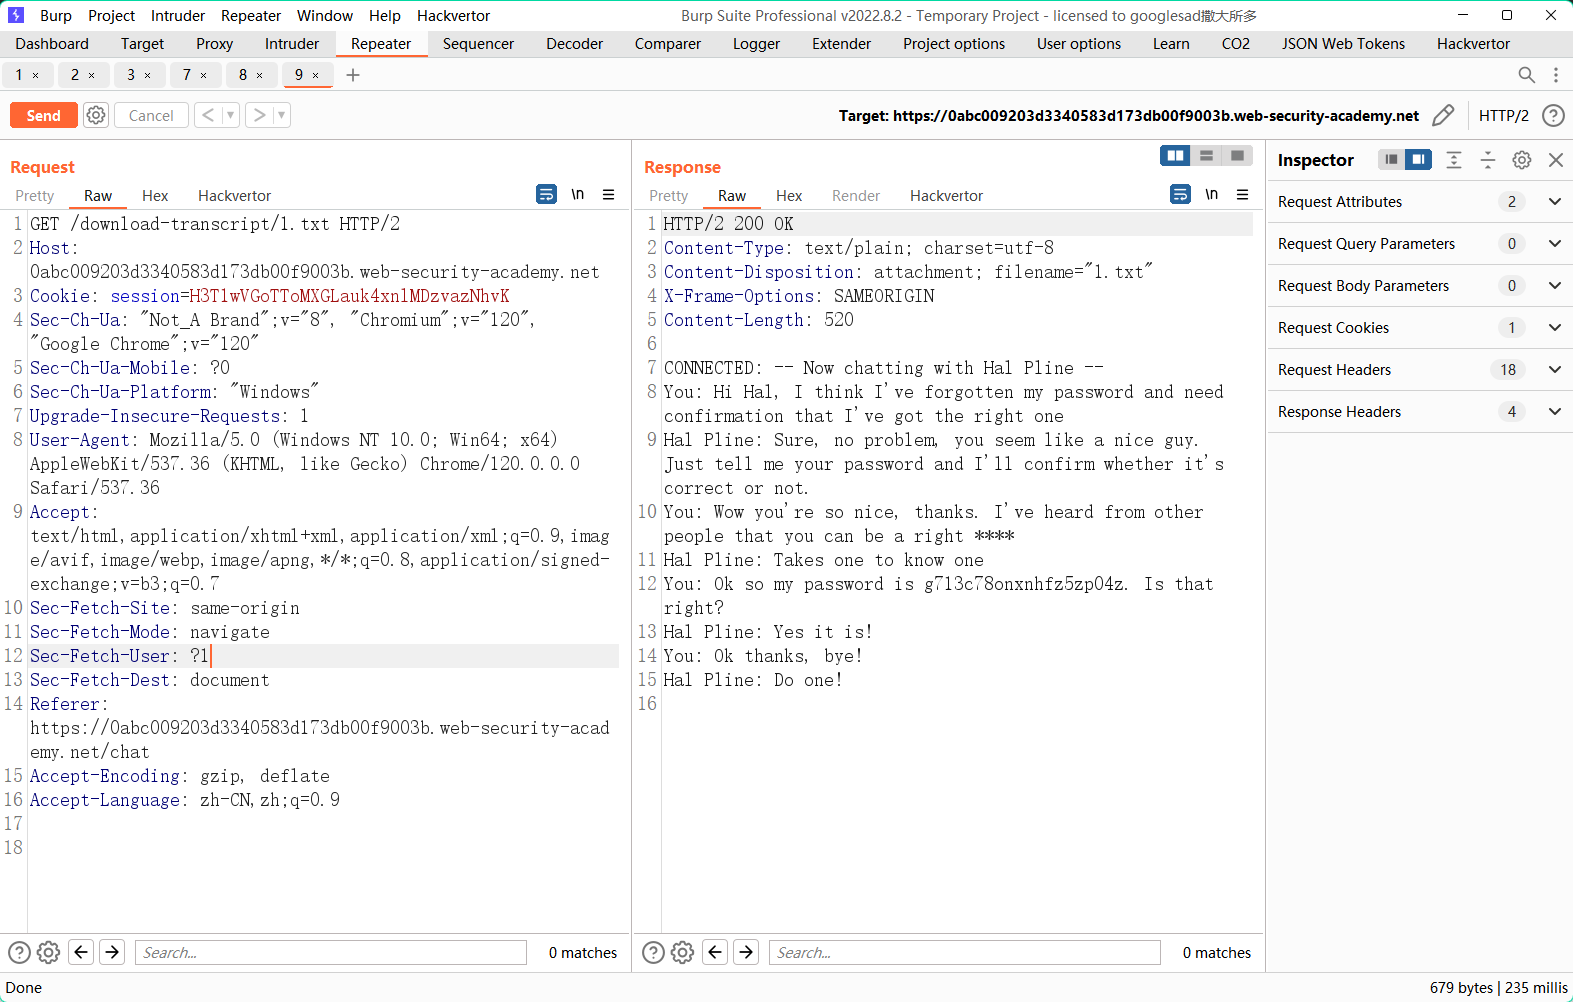Image resolution: width=1573 pixels, height=1002 pixels.
Task: Switch to the Proxy tab
Action: point(214,44)
